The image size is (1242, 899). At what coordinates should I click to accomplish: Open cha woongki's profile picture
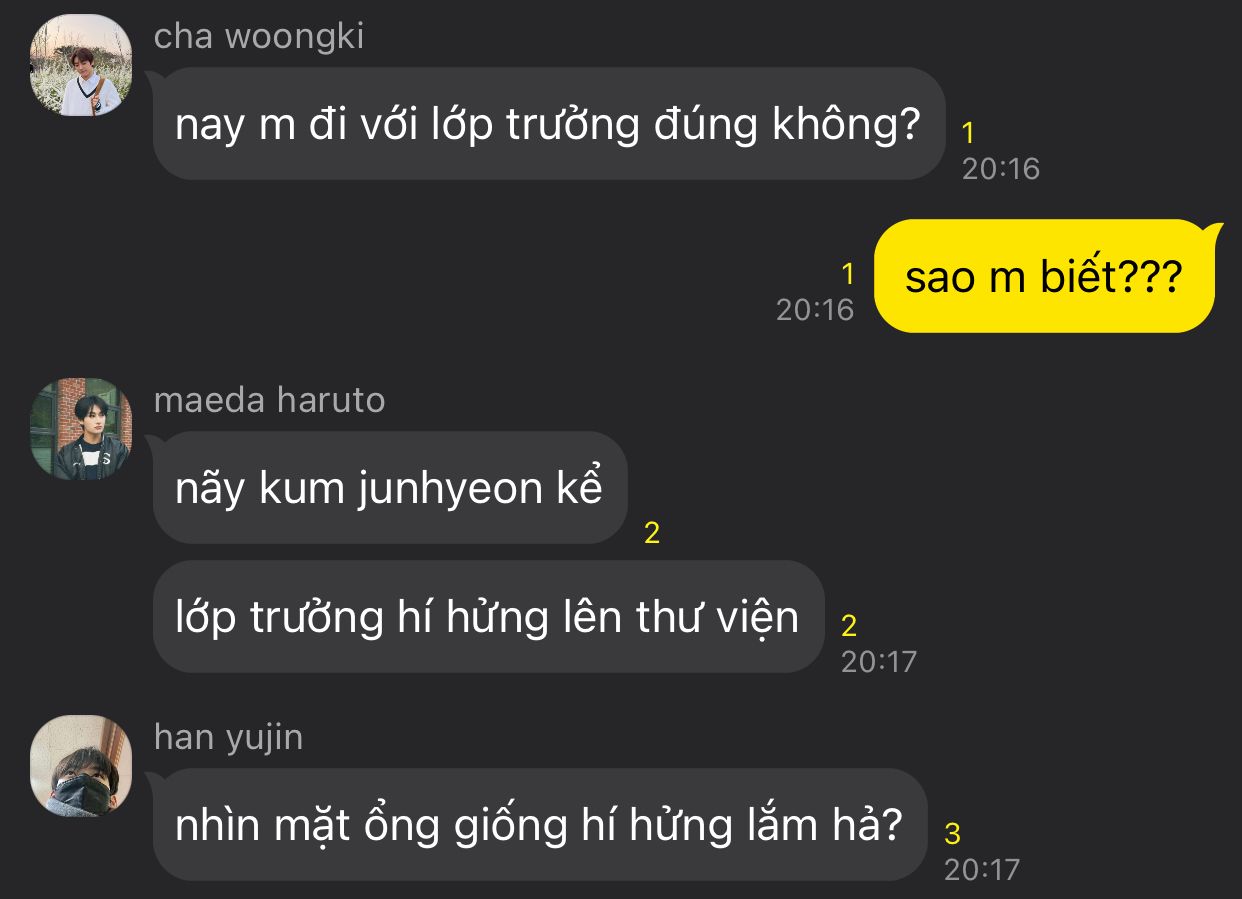pos(81,65)
